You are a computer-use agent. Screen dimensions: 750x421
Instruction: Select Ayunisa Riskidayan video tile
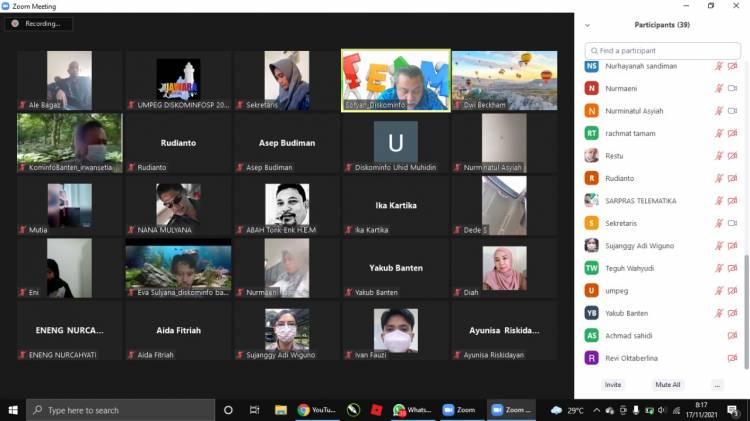coord(504,331)
